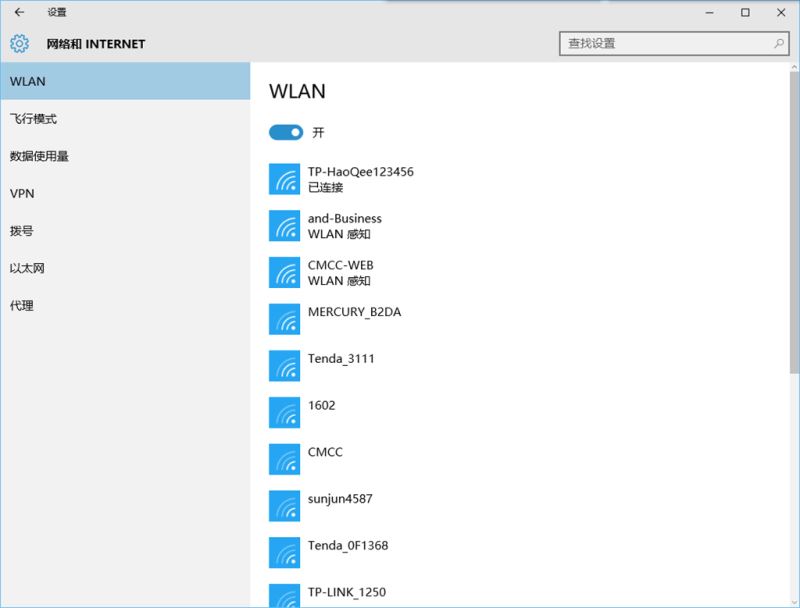Click the vertical scrollbar of network list

(x=794, y=220)
